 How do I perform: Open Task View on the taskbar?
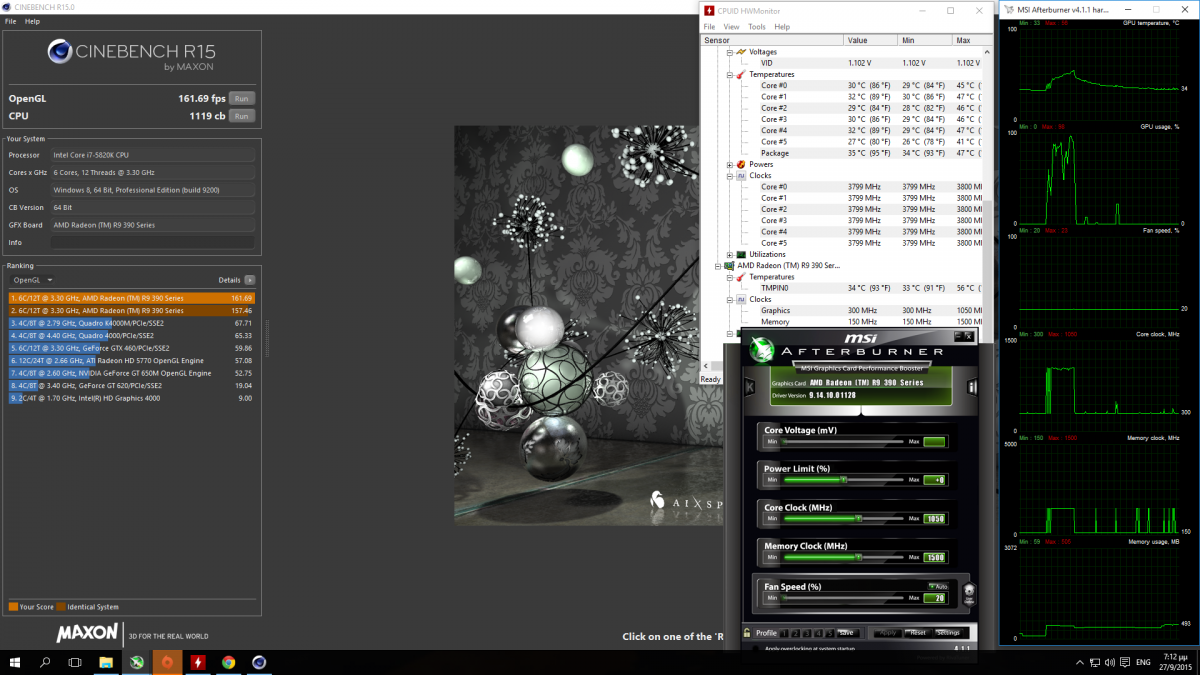click(x=75, y=662)
